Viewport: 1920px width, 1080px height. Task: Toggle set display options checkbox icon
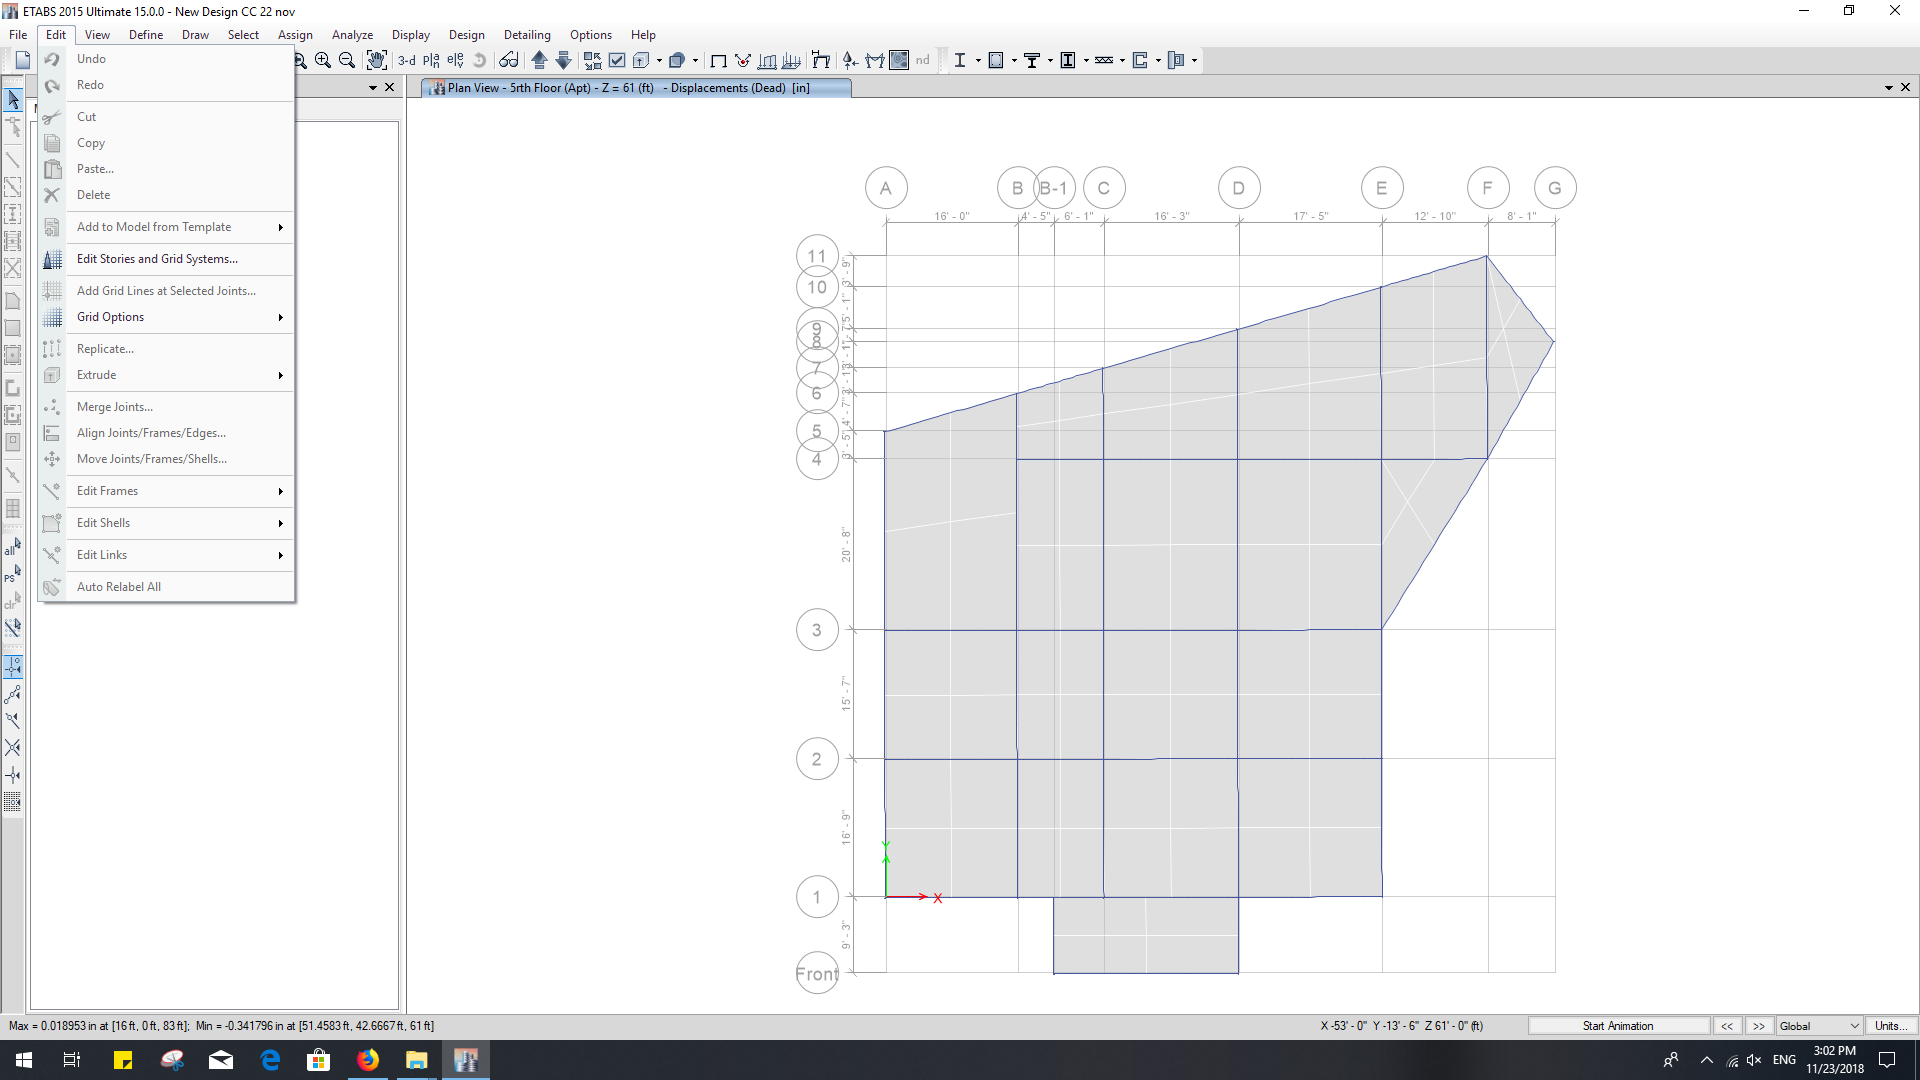tap(617, 60)
